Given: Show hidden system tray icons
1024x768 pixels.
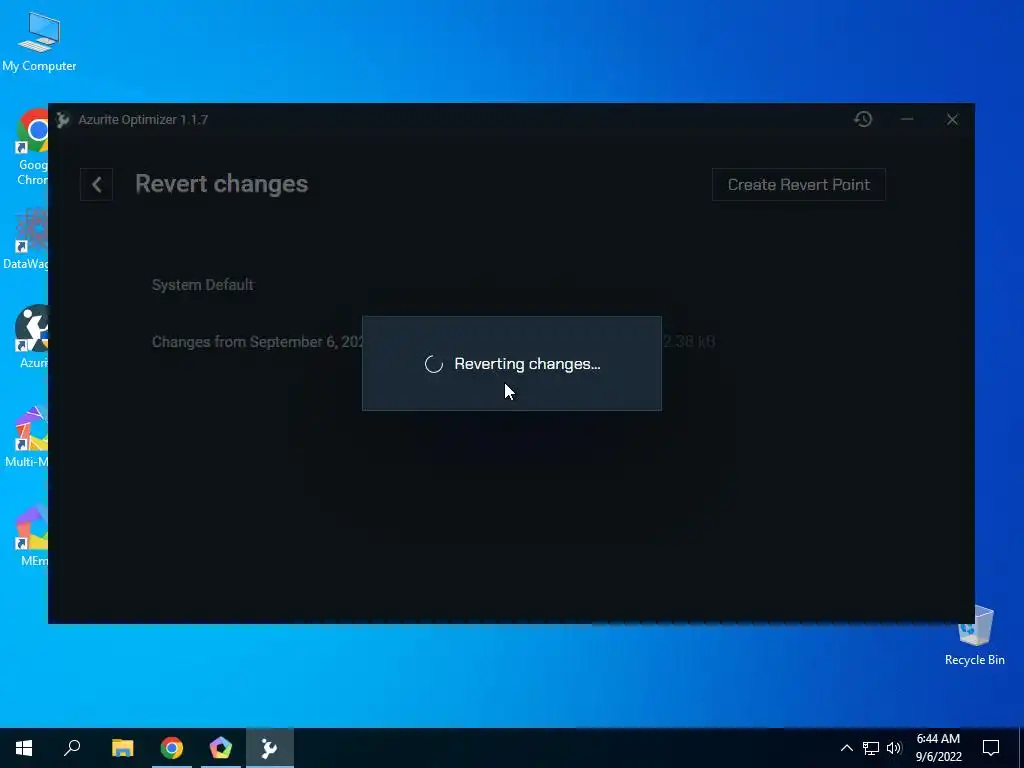Looking at the screenshot, I should (846, 748).
